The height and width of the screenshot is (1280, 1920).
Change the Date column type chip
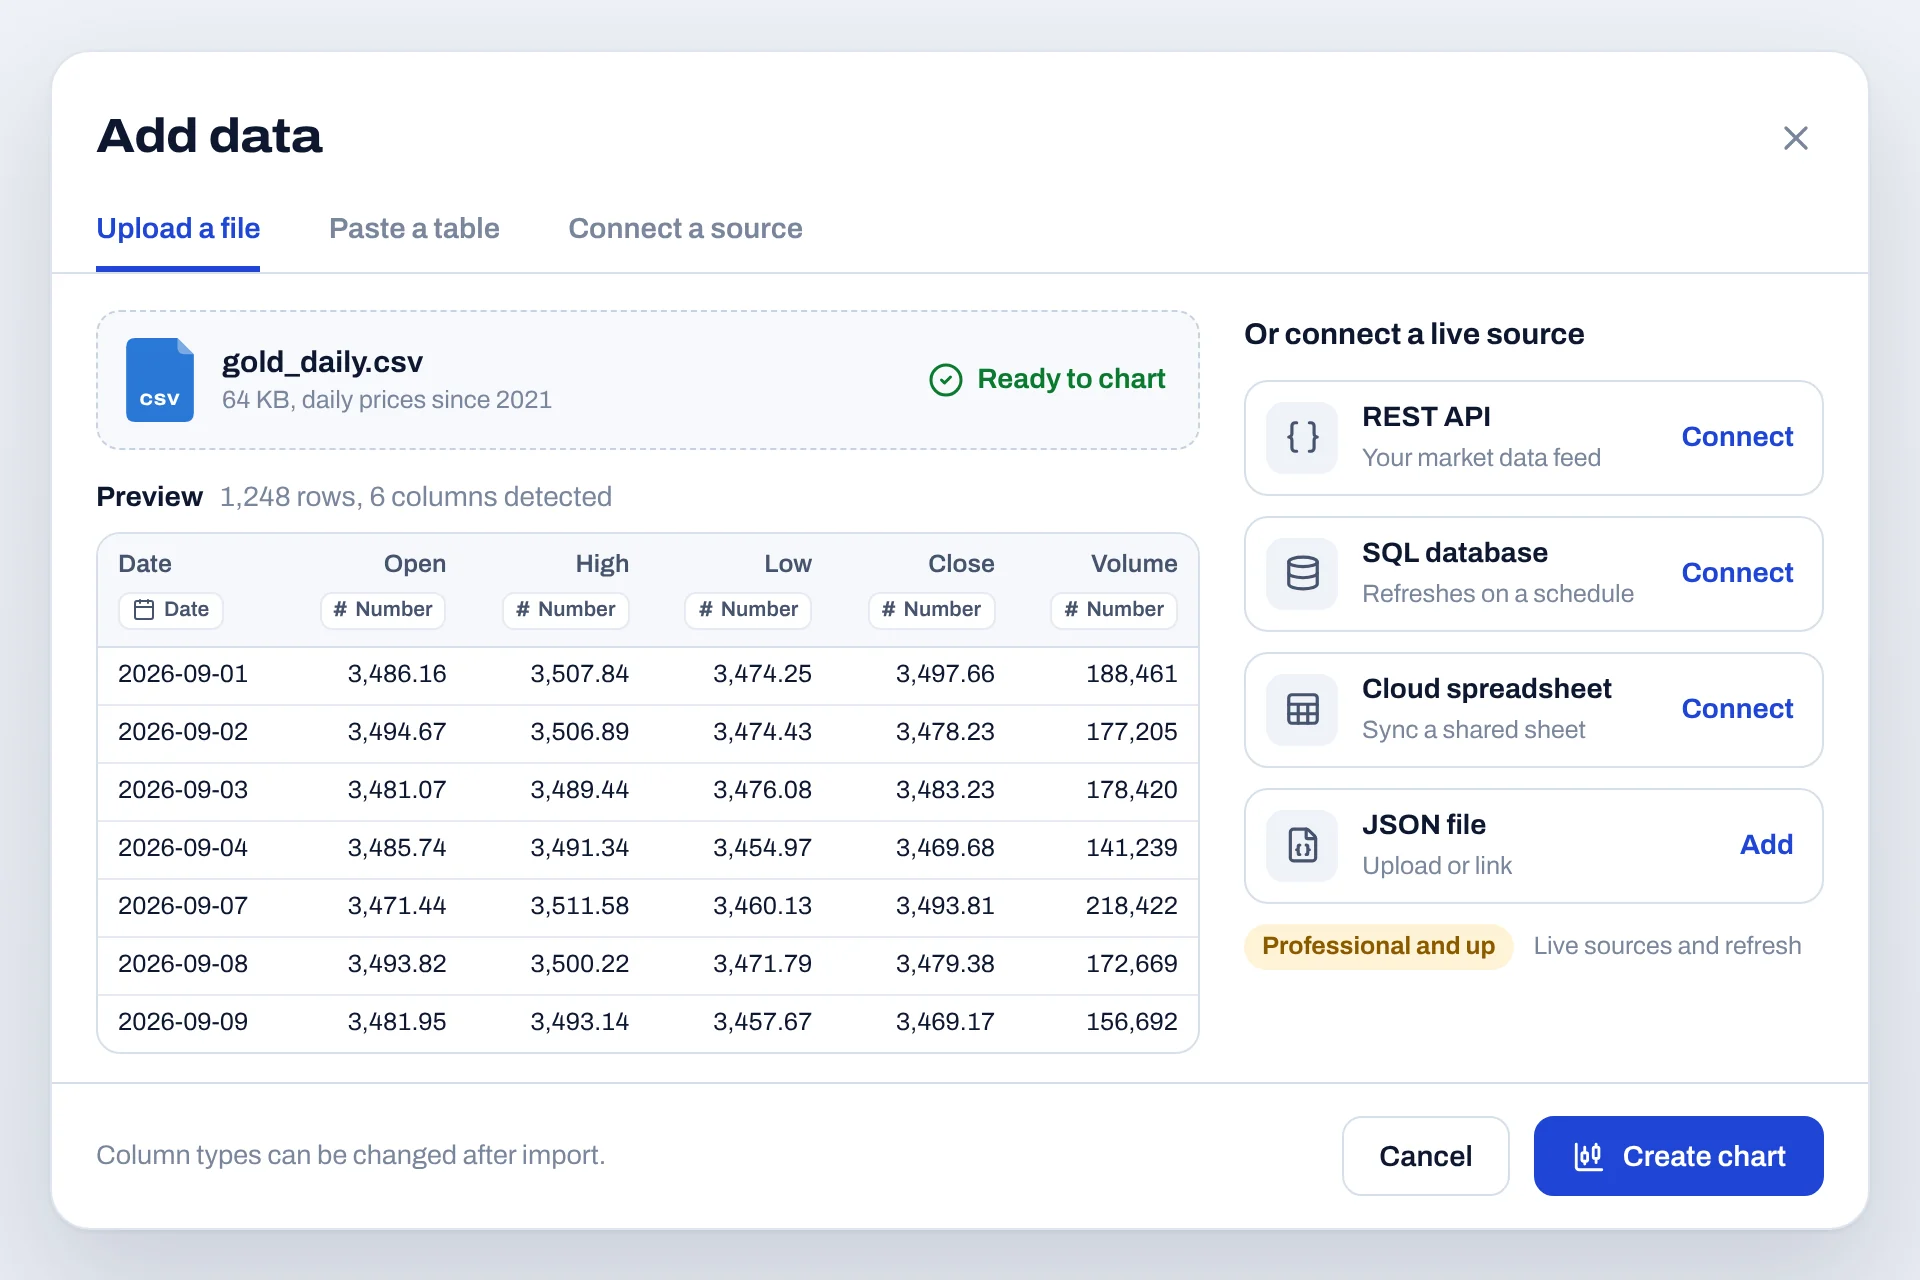pos(171,610)
